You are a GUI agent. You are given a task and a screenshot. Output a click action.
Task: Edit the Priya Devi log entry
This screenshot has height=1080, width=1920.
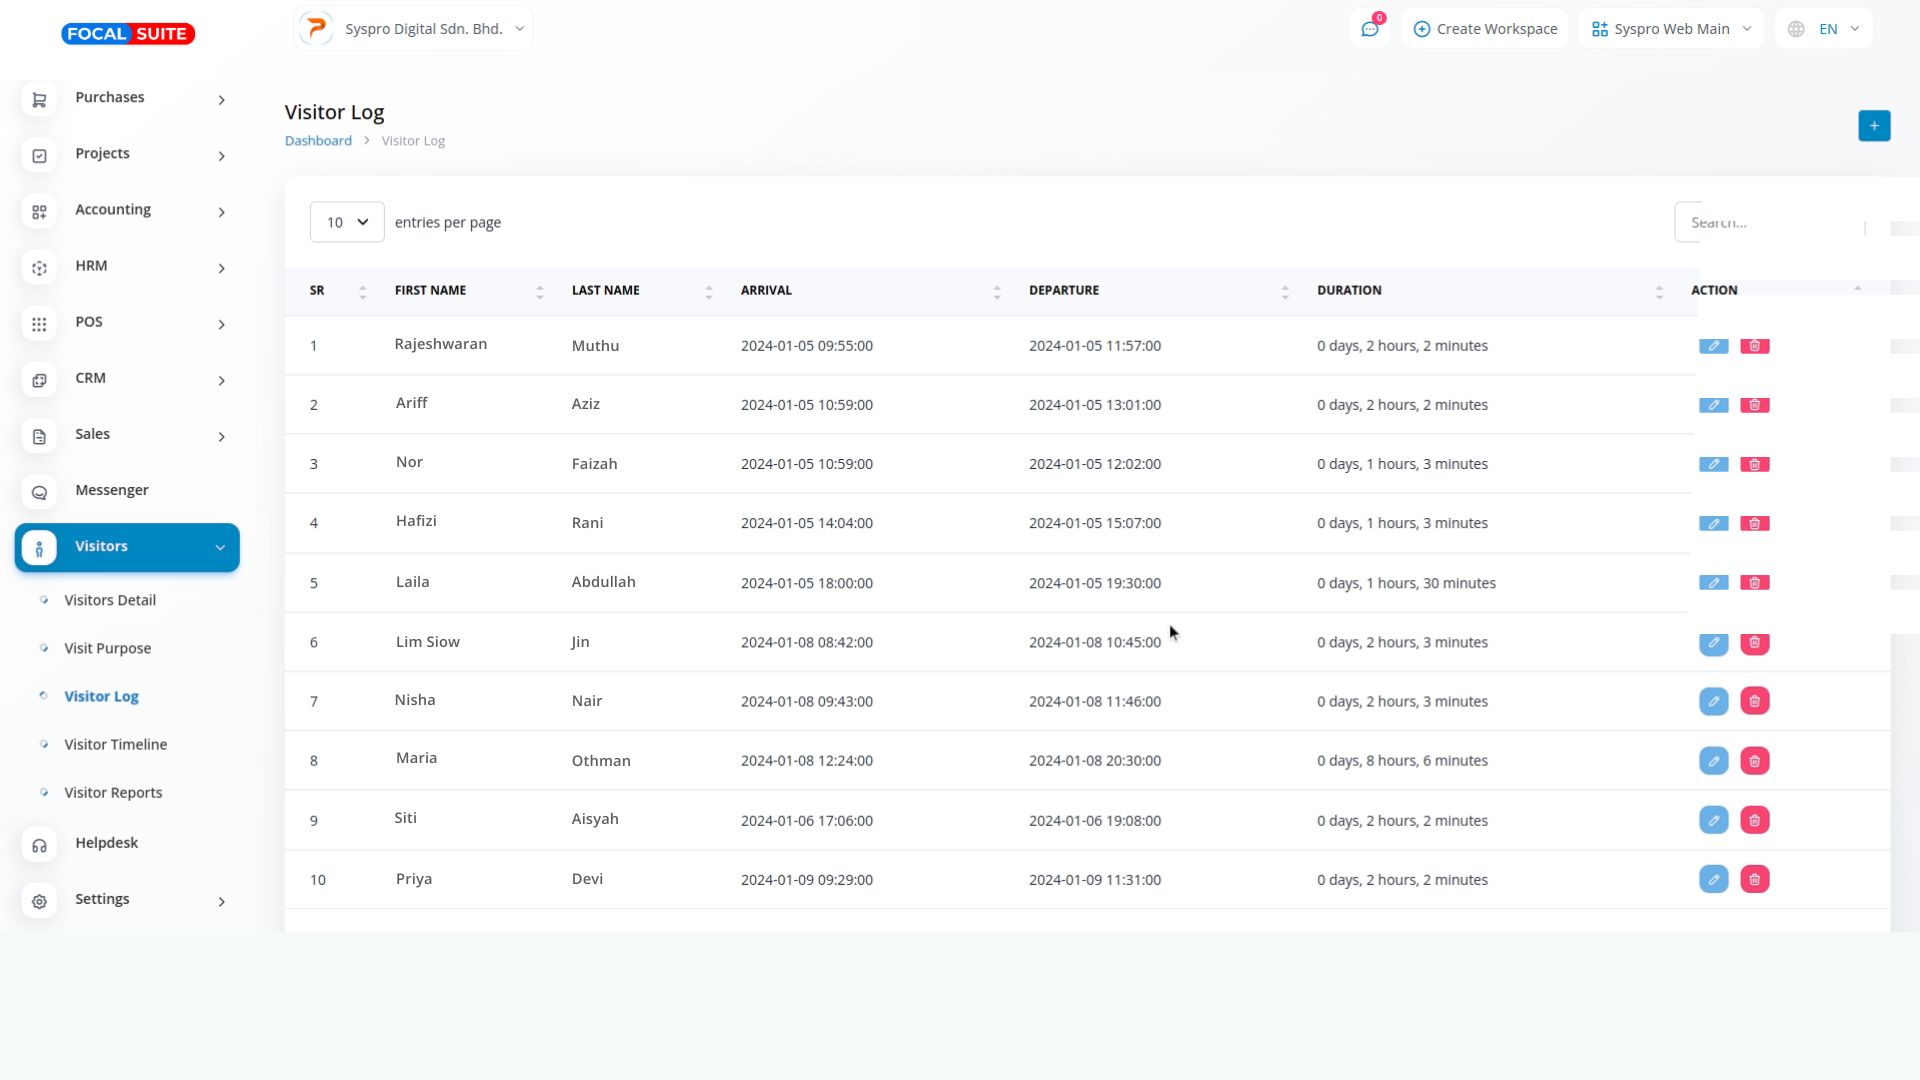(1713, 880)
